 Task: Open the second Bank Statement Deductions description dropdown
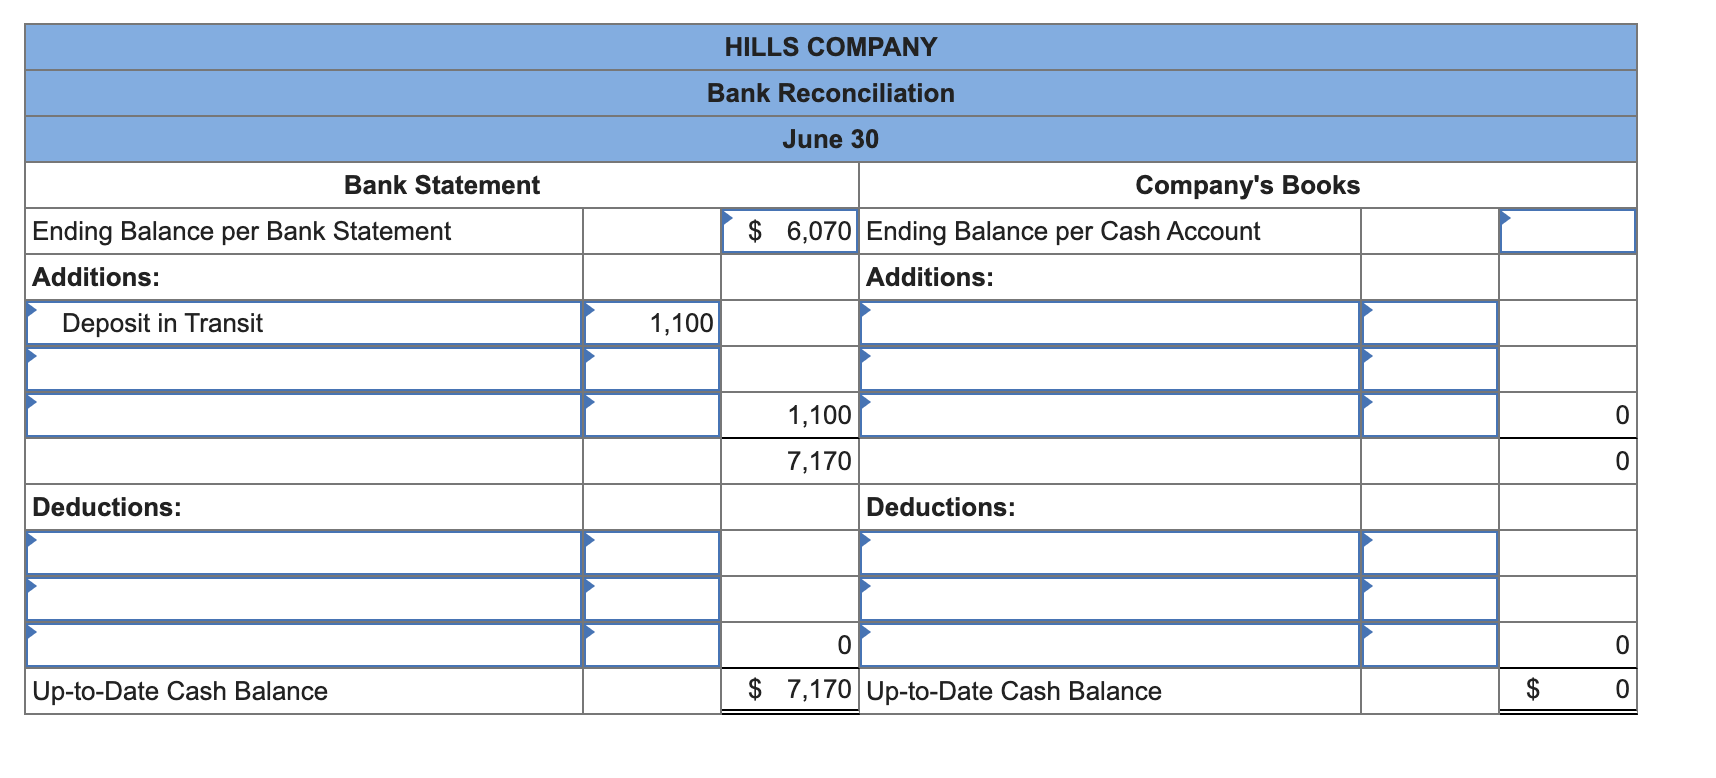click(304, 599)
